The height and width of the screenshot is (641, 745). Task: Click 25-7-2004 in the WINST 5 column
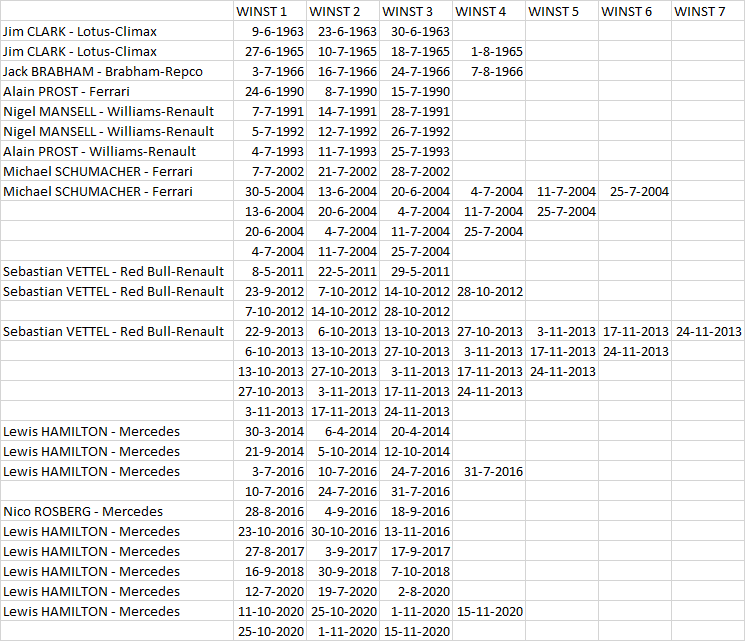point(562,211)
